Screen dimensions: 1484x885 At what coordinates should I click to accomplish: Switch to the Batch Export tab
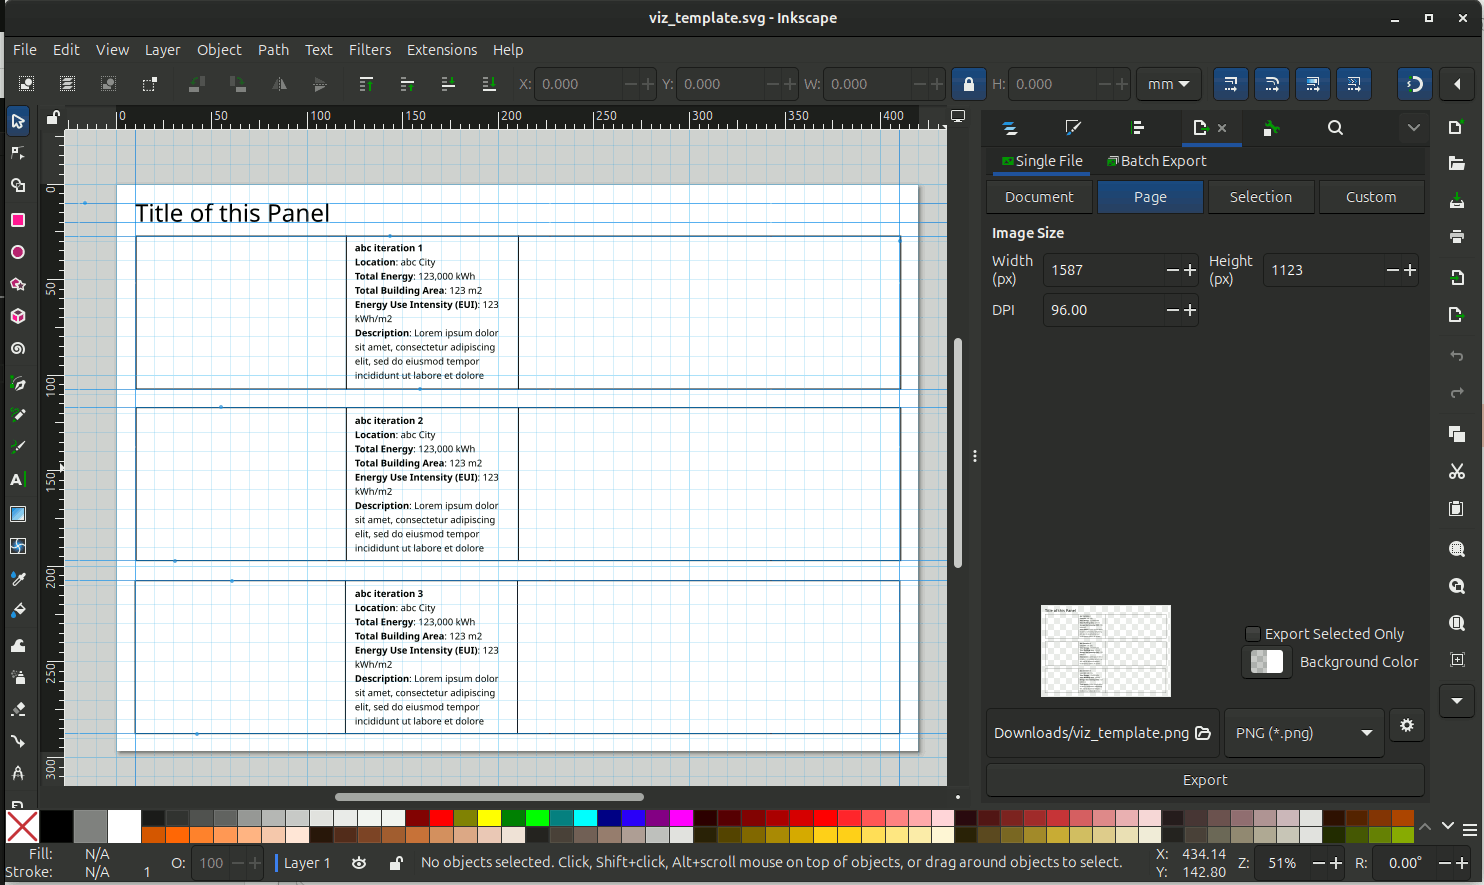click(x=1156, y=161)
